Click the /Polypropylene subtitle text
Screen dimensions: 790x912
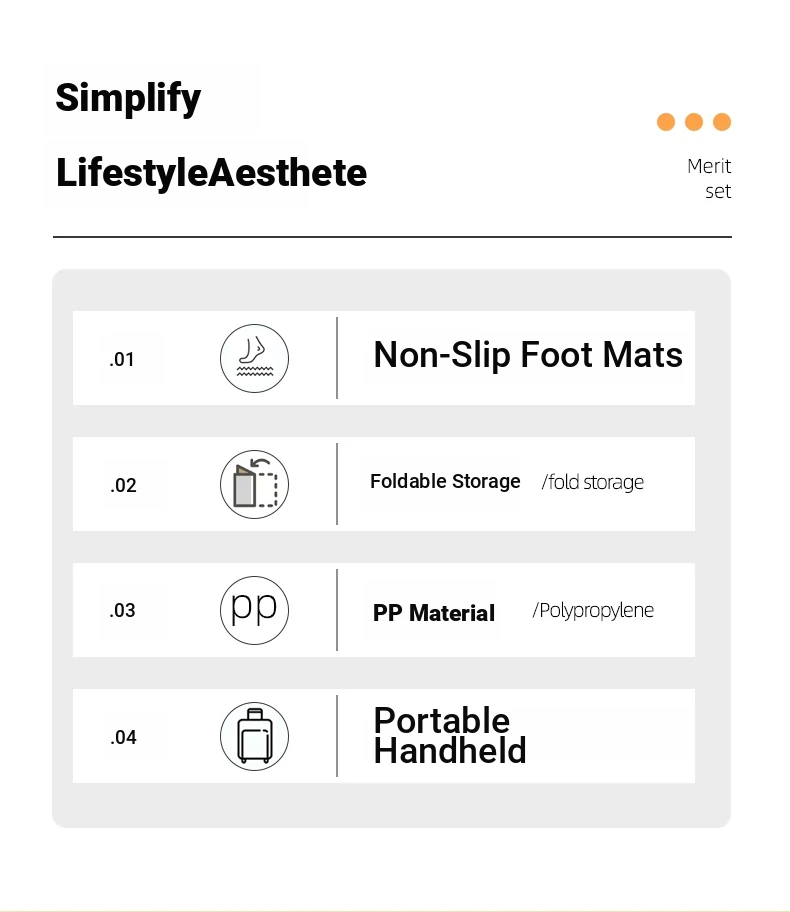[593, 611]
